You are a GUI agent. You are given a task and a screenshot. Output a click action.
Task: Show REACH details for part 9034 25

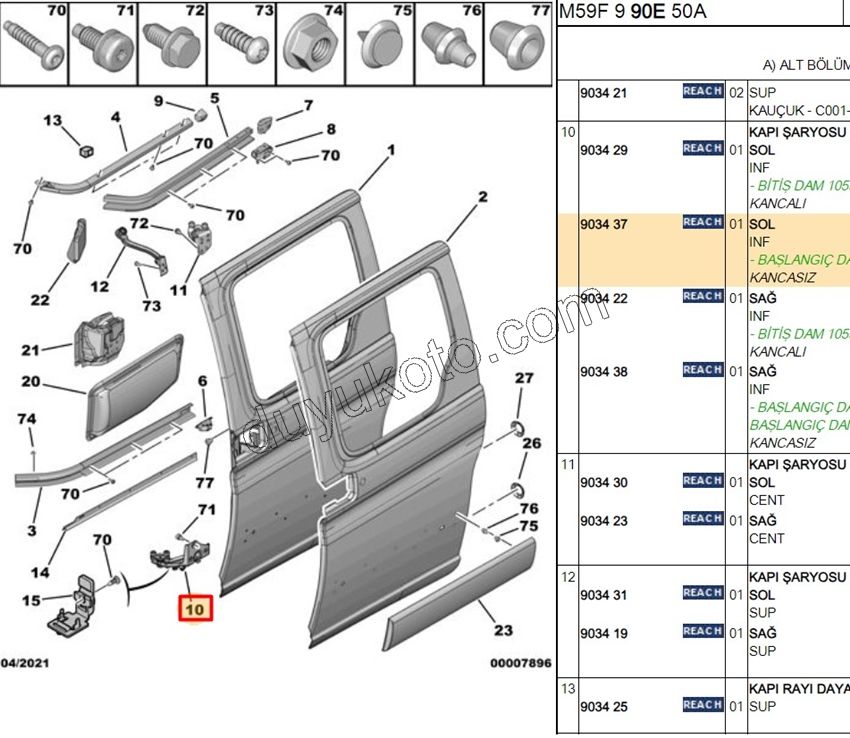click(x=702, y=705)
